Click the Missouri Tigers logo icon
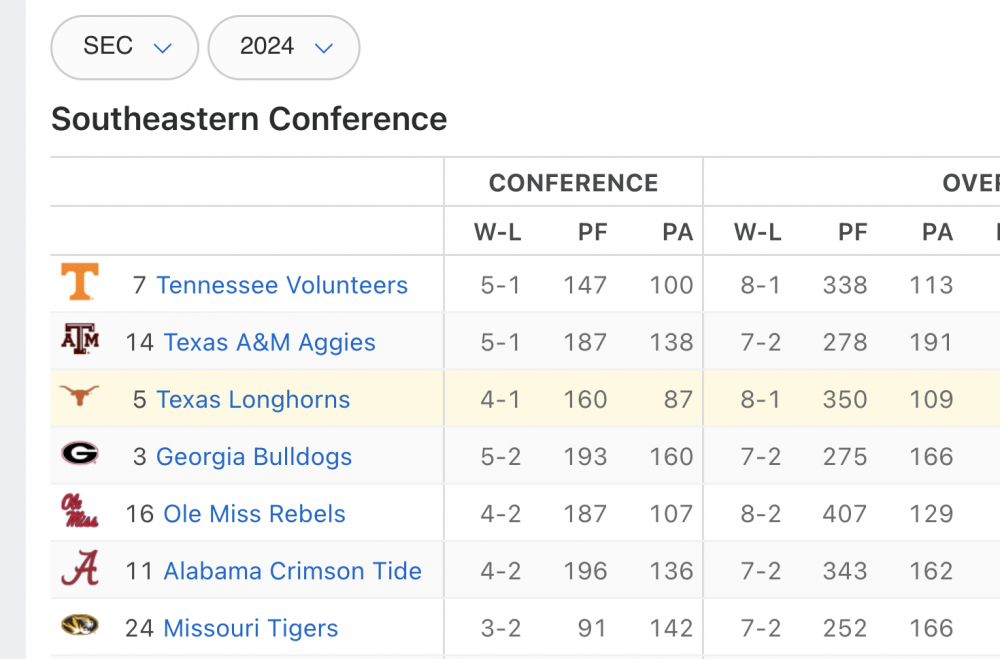The width and height of the screenshot is (1000, 659). pyautogui.click(x=80, y=626)
